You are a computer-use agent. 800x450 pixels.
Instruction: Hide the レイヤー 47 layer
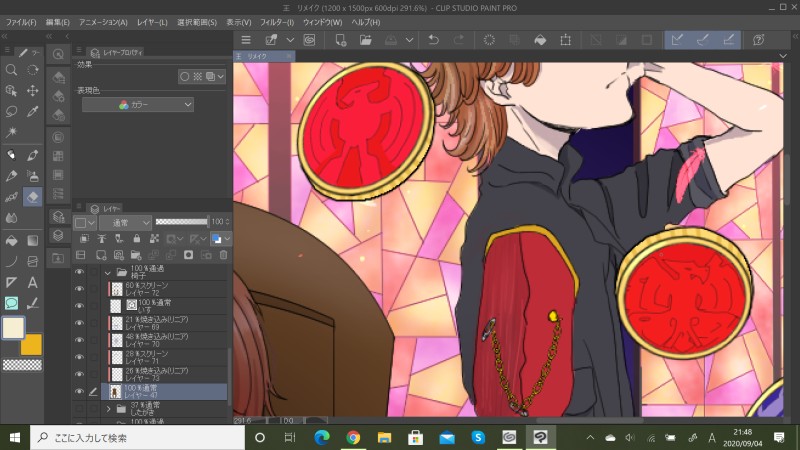click(x=79, y=391)
